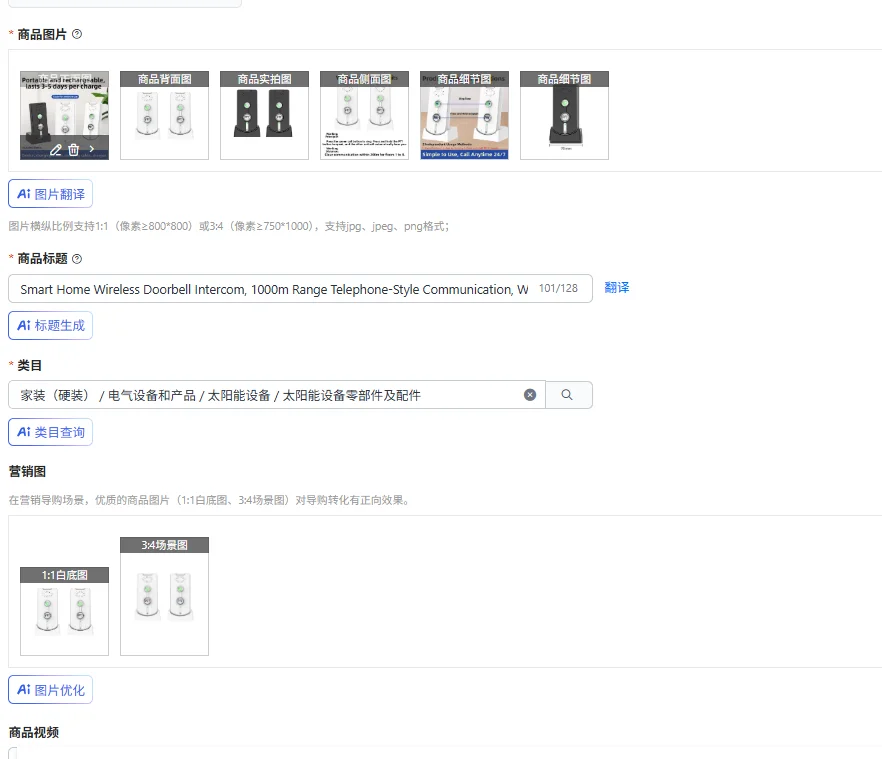
Task: Click the 类目 field label
Action: [x=29, y=366]
